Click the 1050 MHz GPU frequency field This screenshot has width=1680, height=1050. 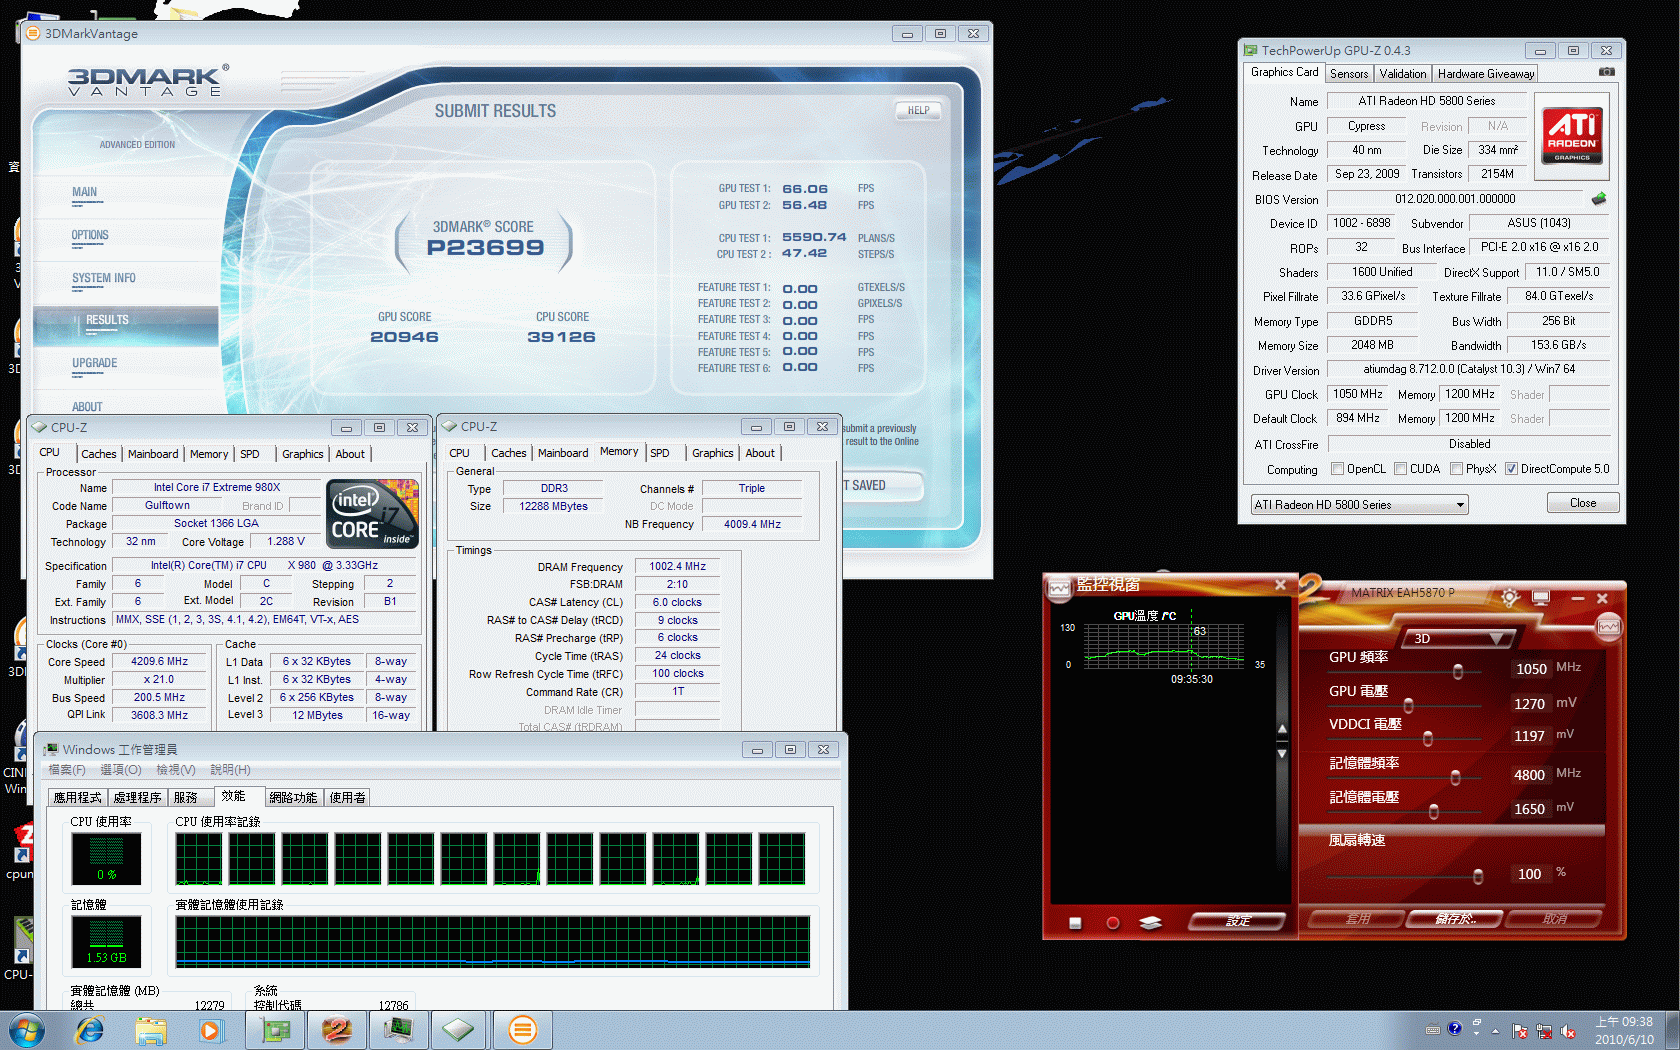[1531, 669]
